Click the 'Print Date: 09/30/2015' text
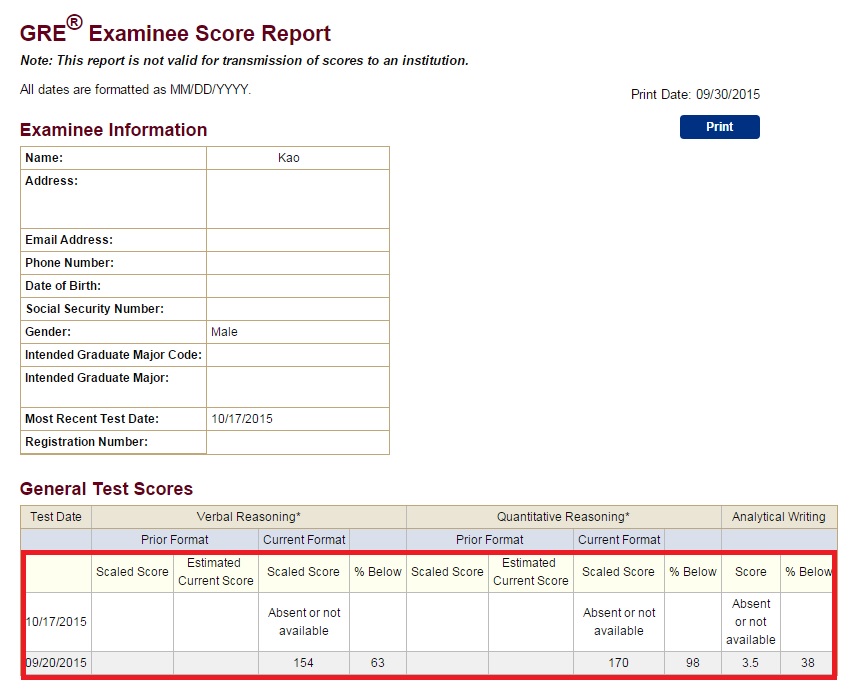This screenshot has width=855, height=689. click(x=695, y=94)
